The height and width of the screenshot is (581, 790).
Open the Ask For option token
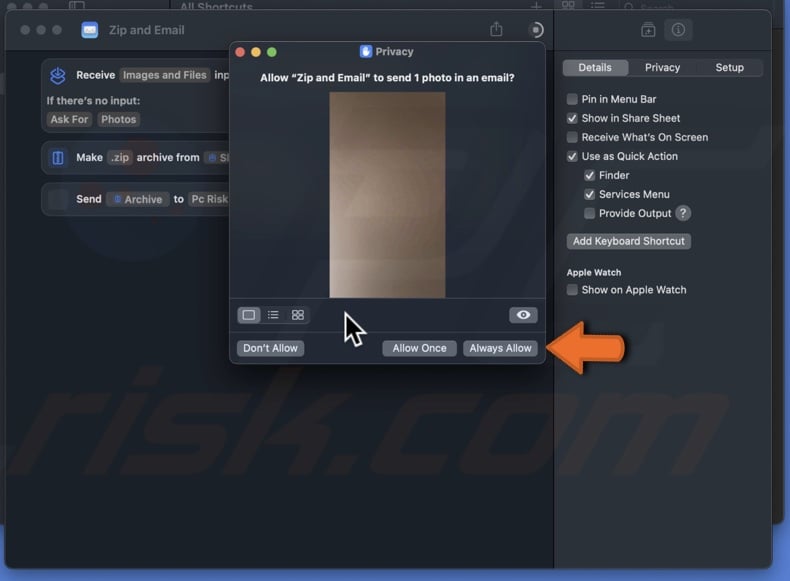[69, 119]
